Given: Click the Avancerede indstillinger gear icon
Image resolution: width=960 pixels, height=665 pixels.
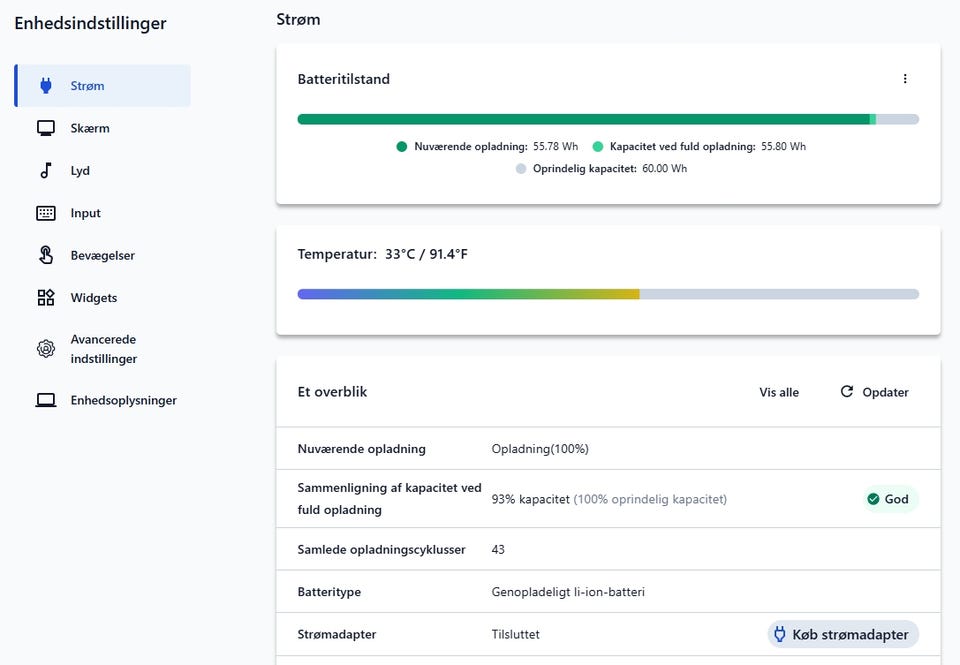Looking at the screenshot, I should 46,349.
